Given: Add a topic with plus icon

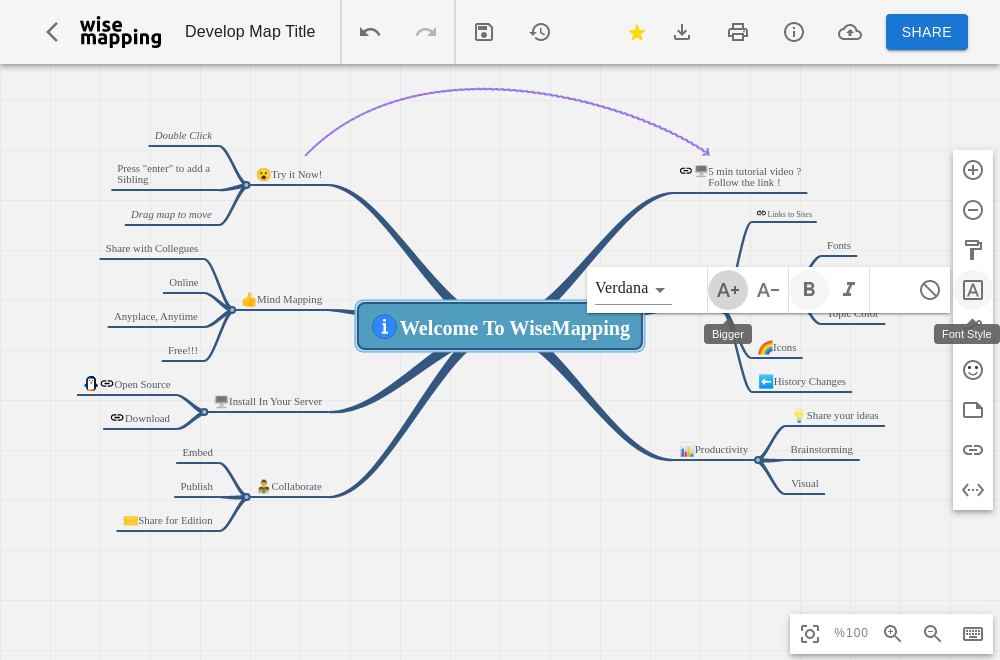Looking at the screenshot, I should tap(973, 170).
